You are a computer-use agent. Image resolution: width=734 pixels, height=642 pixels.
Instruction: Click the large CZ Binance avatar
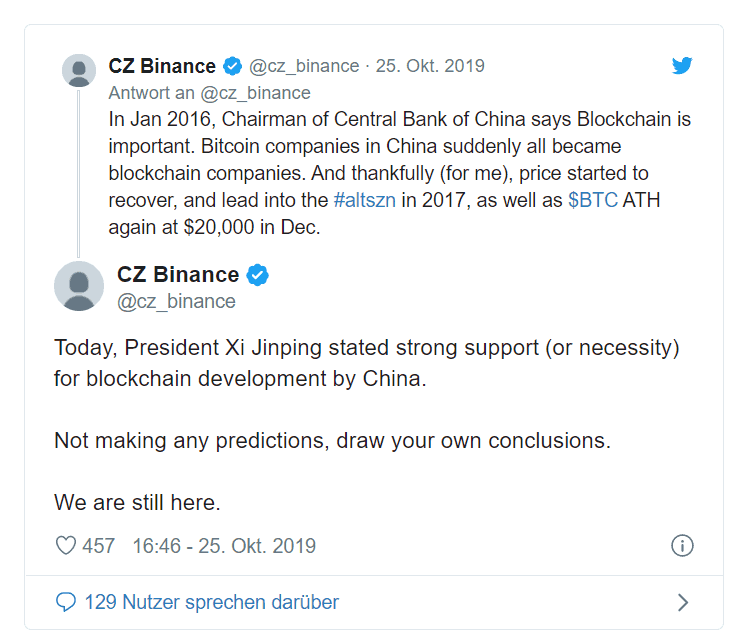[x=79, y=286]
